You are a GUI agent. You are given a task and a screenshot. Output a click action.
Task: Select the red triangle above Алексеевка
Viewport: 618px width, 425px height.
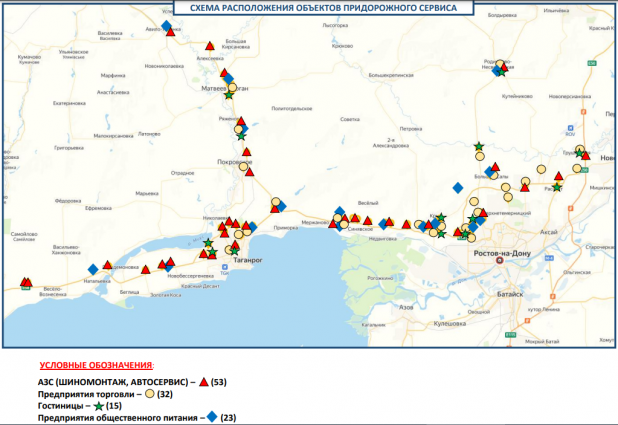[x=210, y=46]
